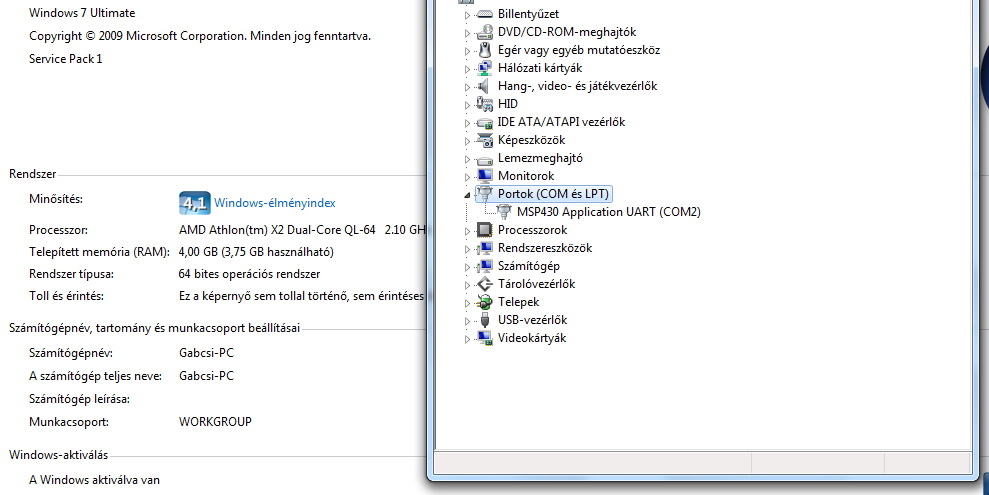
Task: Select the Lemezmeghajtó label
Action: 540,158
